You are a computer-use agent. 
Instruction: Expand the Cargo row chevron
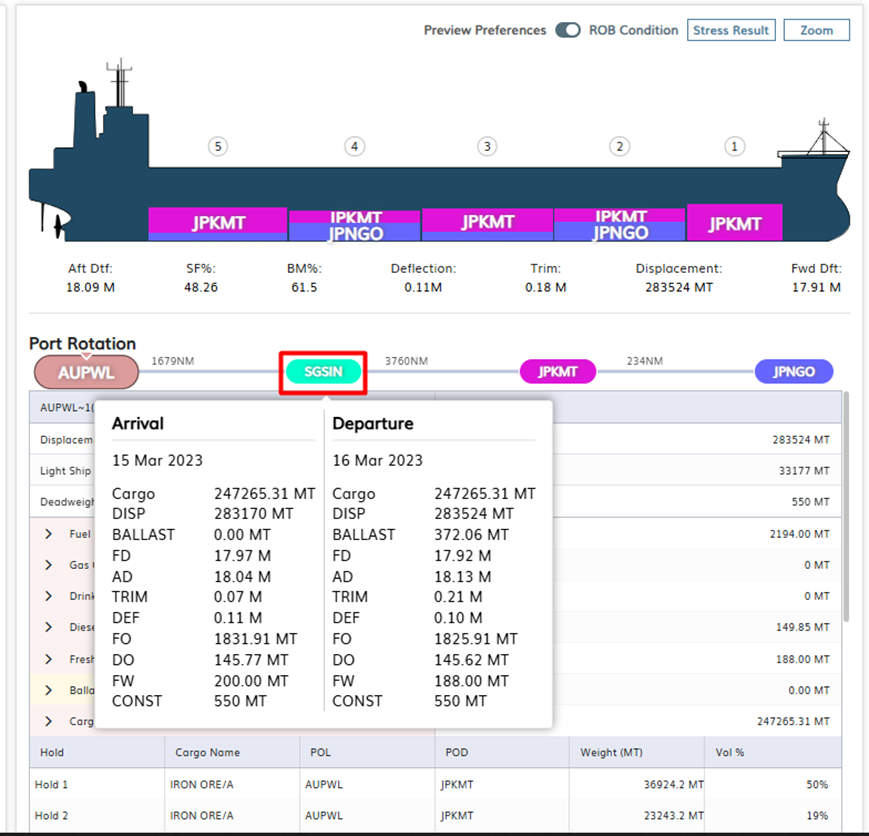click(48, 721)
